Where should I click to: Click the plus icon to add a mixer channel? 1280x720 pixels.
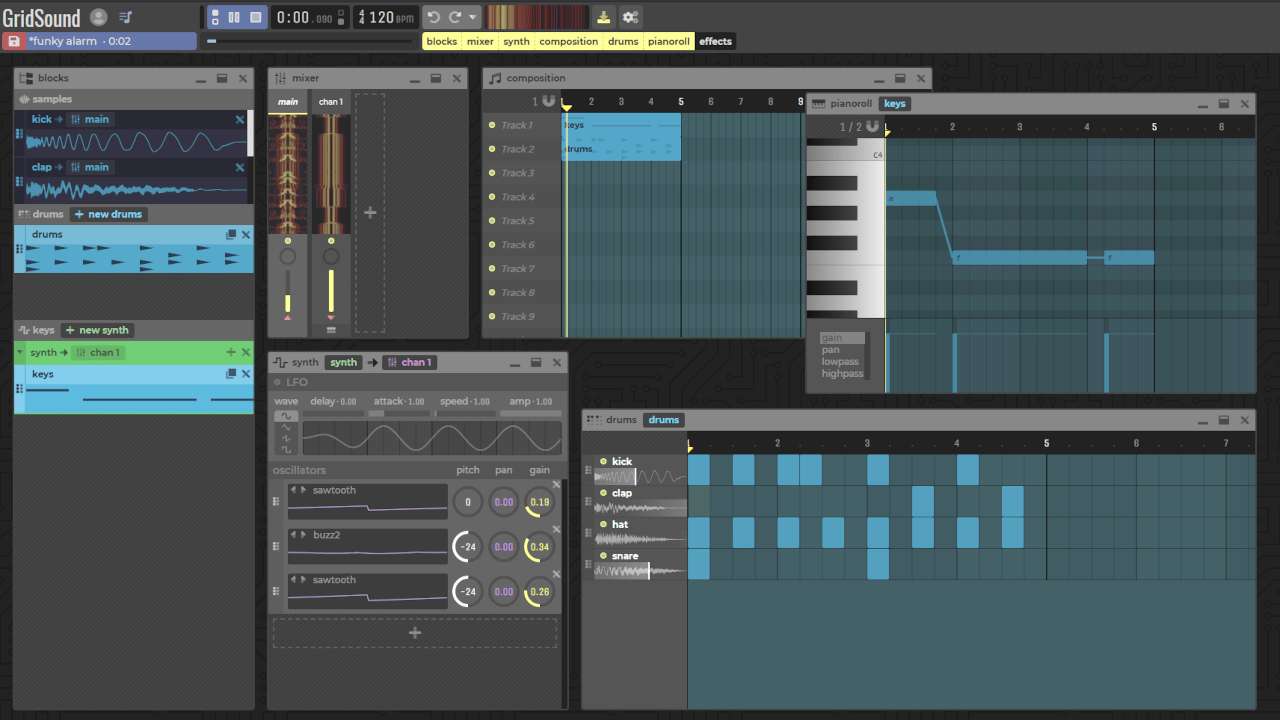pos(370,212)
